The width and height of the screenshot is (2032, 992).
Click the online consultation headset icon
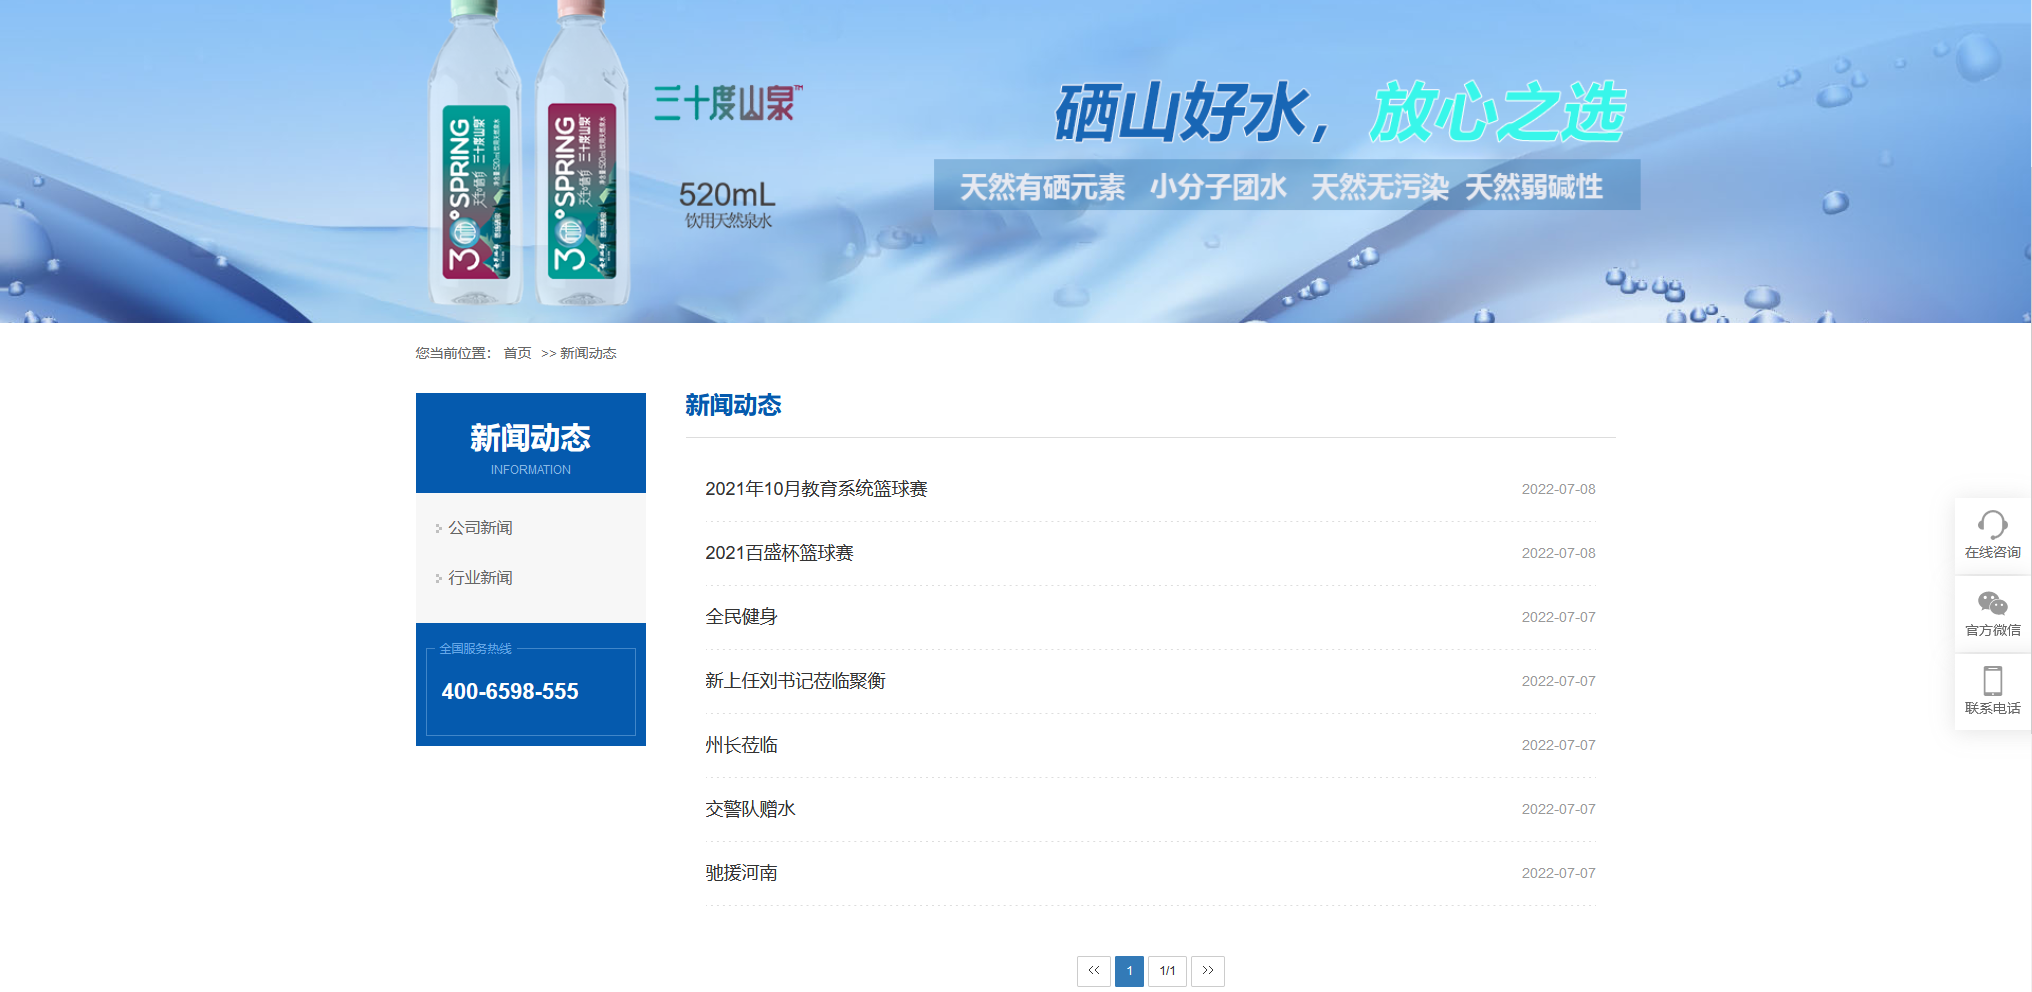1991,525
